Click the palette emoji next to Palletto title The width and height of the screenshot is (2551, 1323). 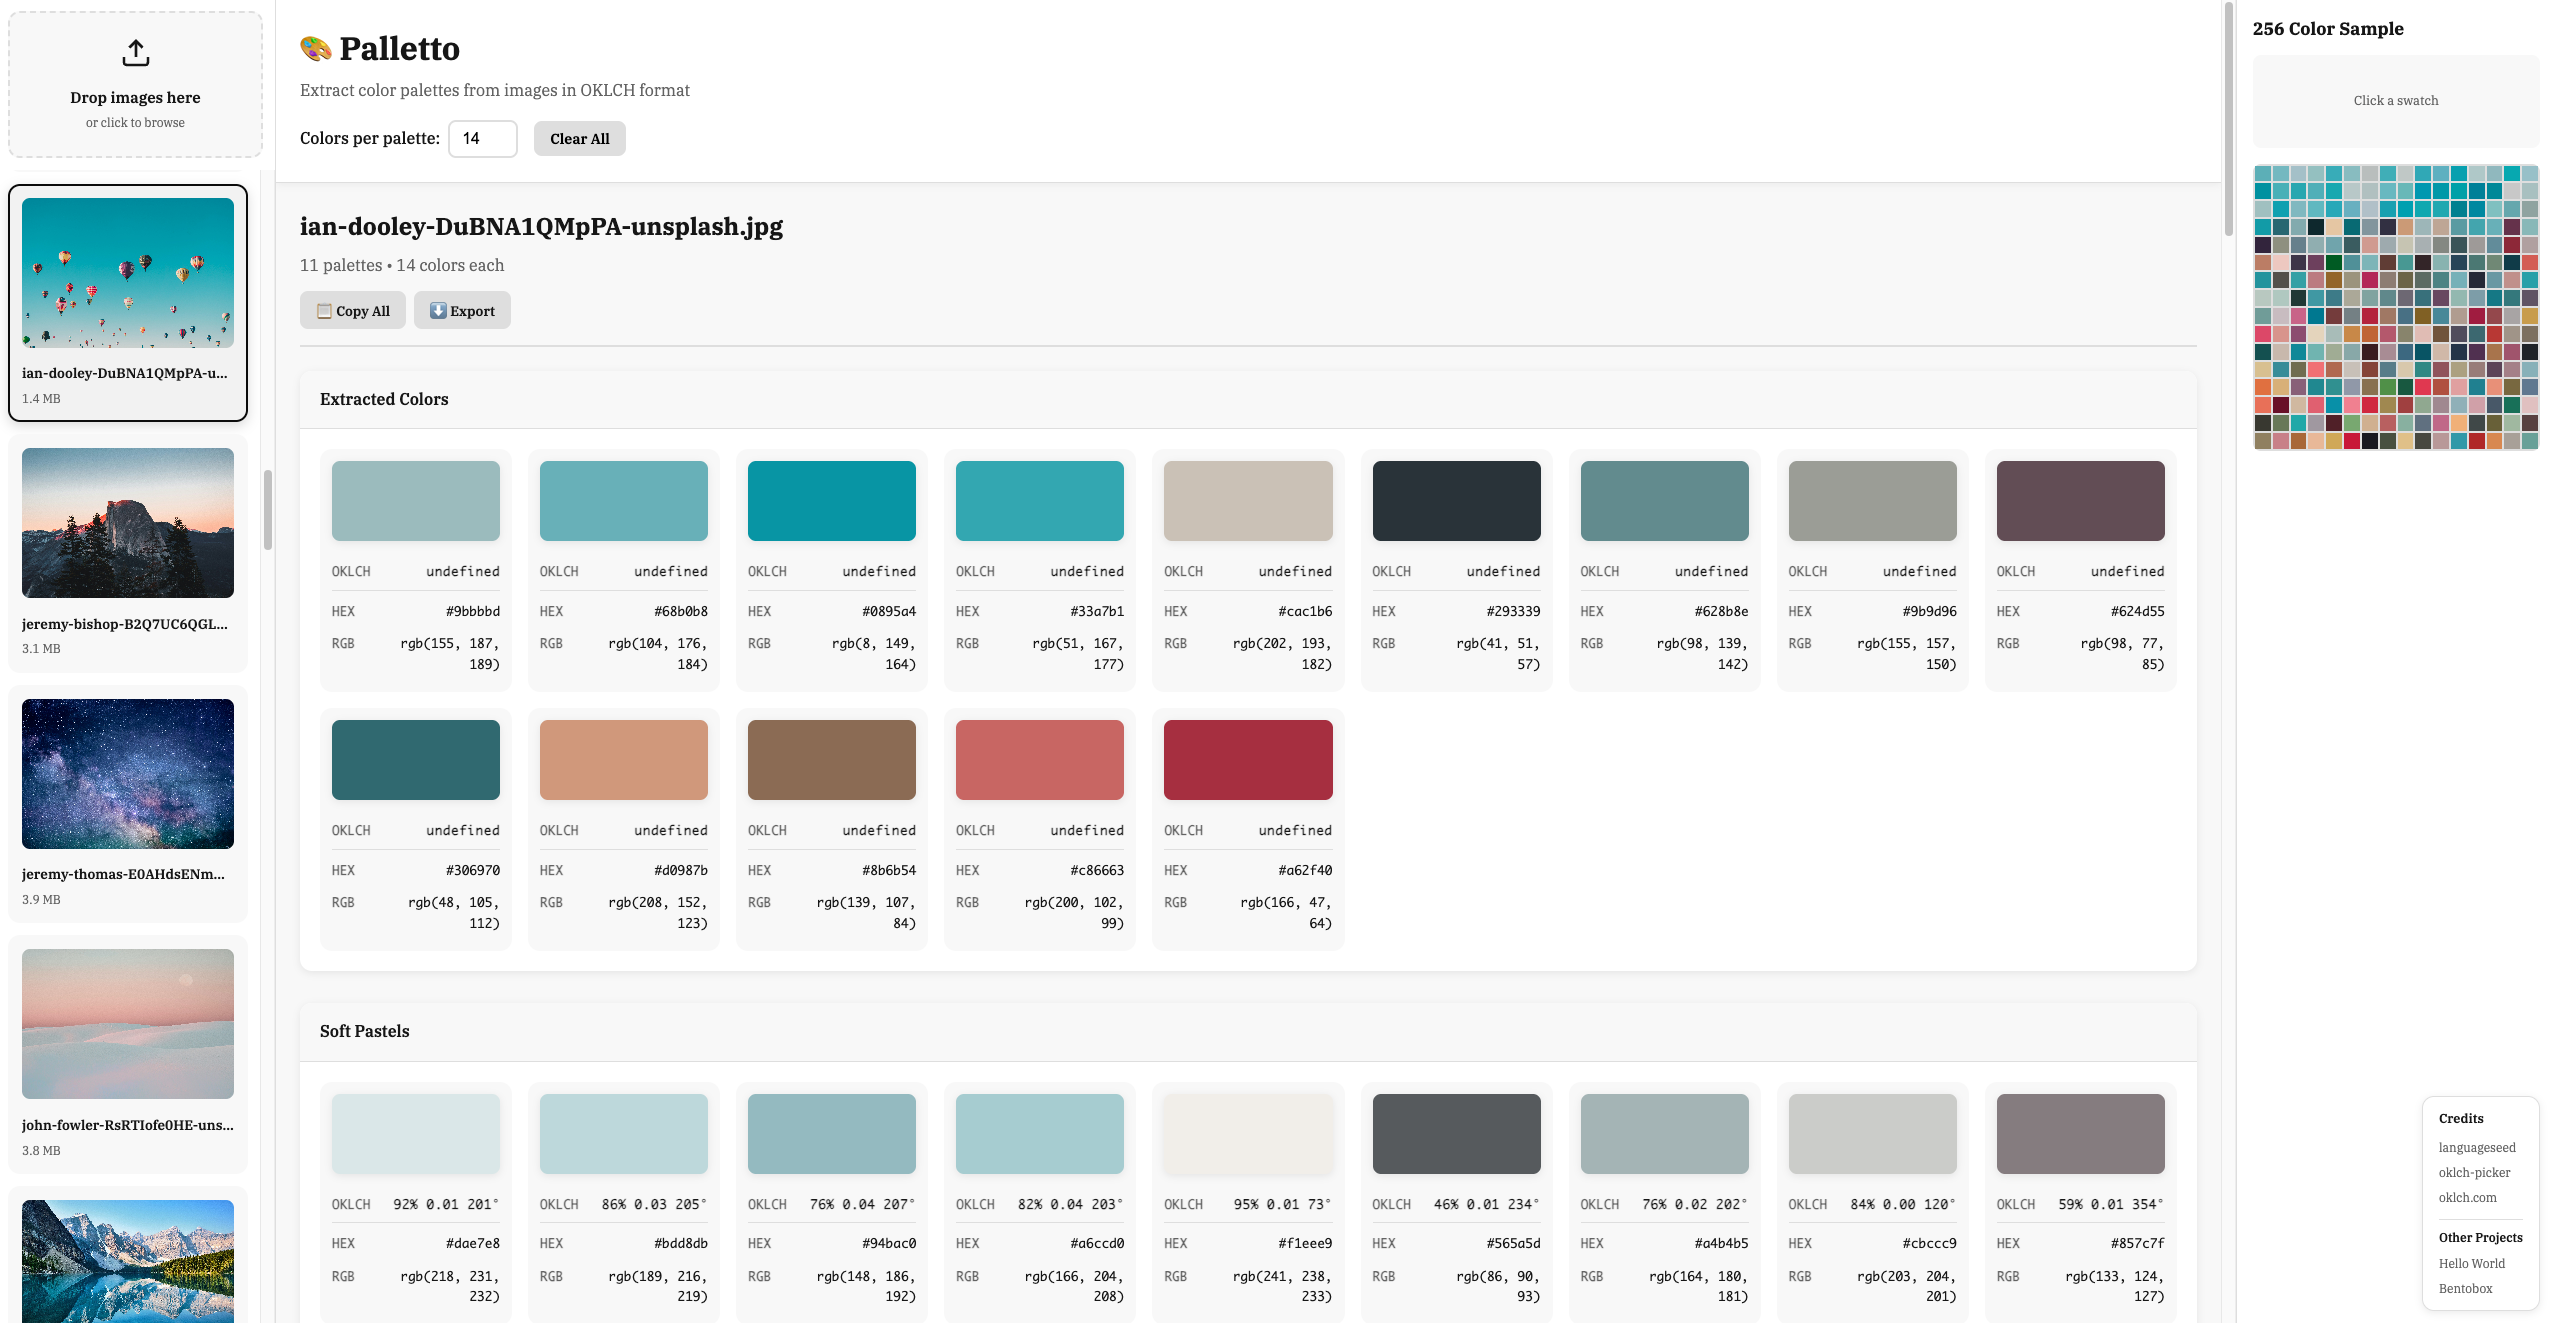pos(314,47)
